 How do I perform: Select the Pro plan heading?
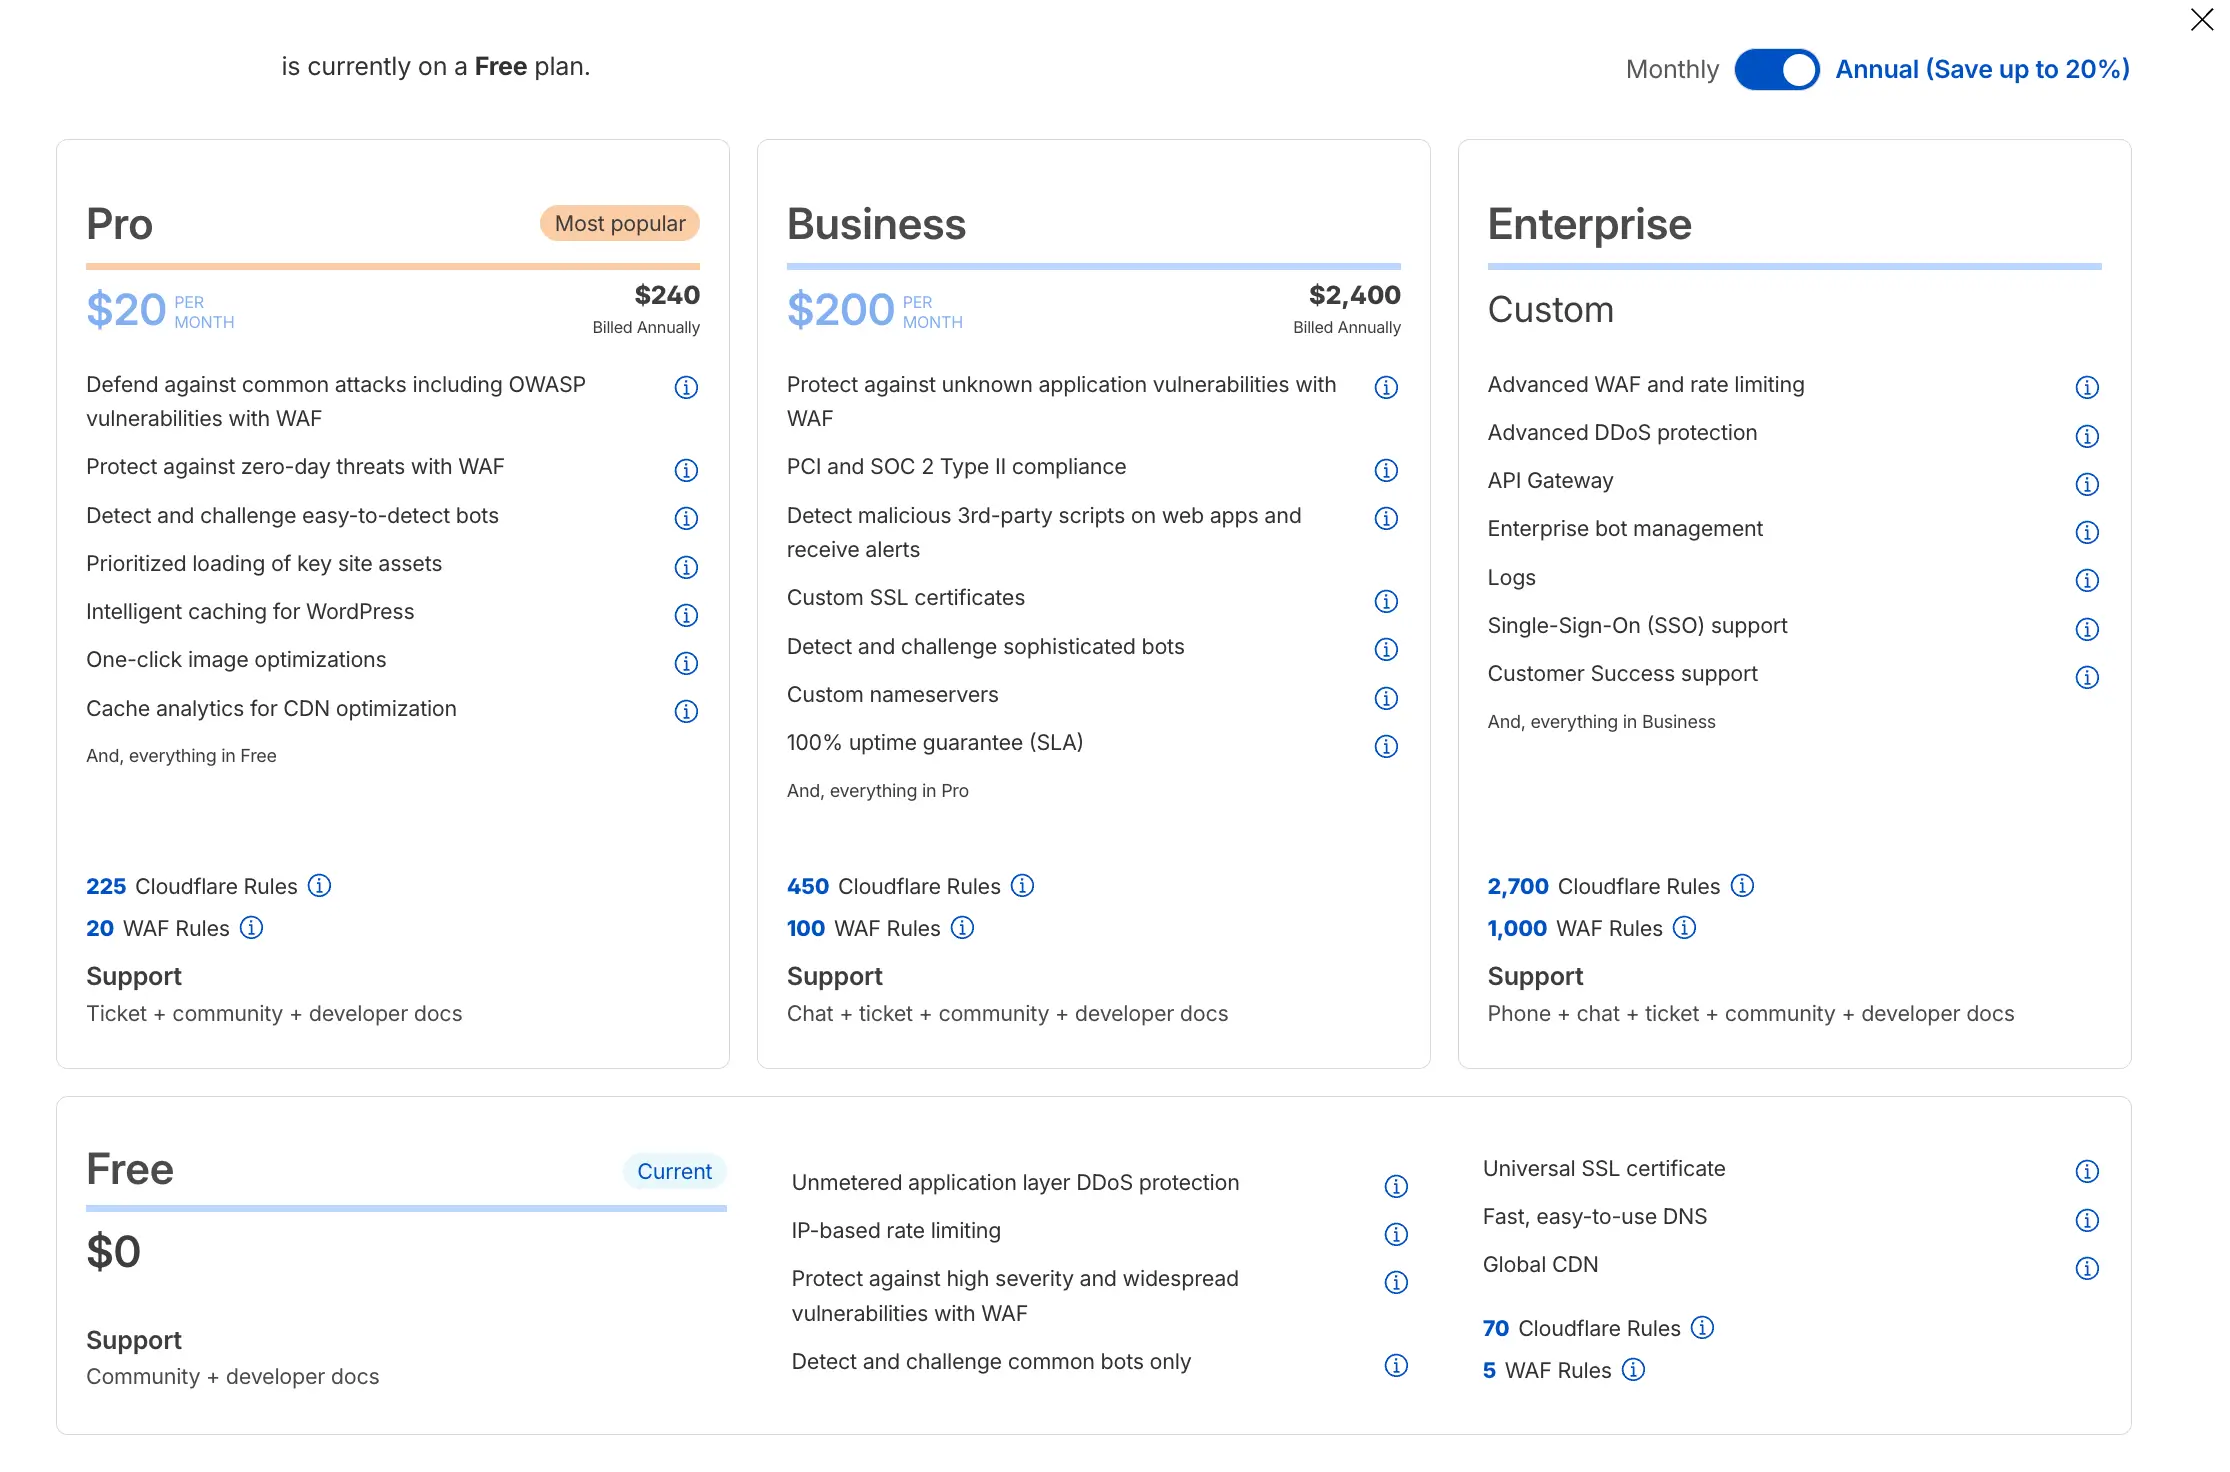point(119,224)
